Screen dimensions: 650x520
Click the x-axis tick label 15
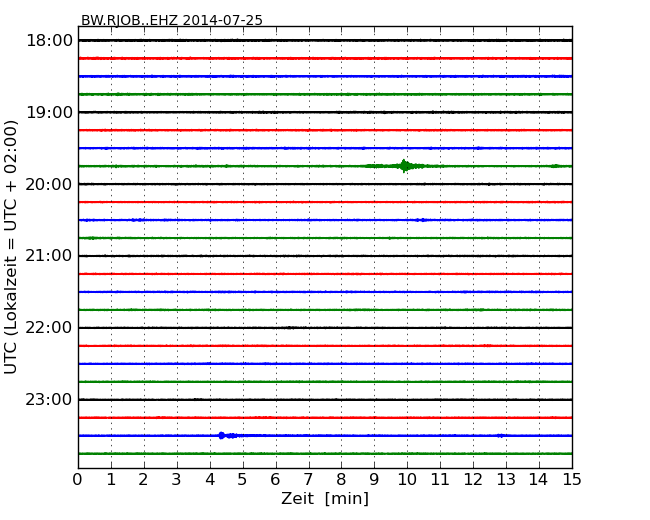click(x=572, y=480)
